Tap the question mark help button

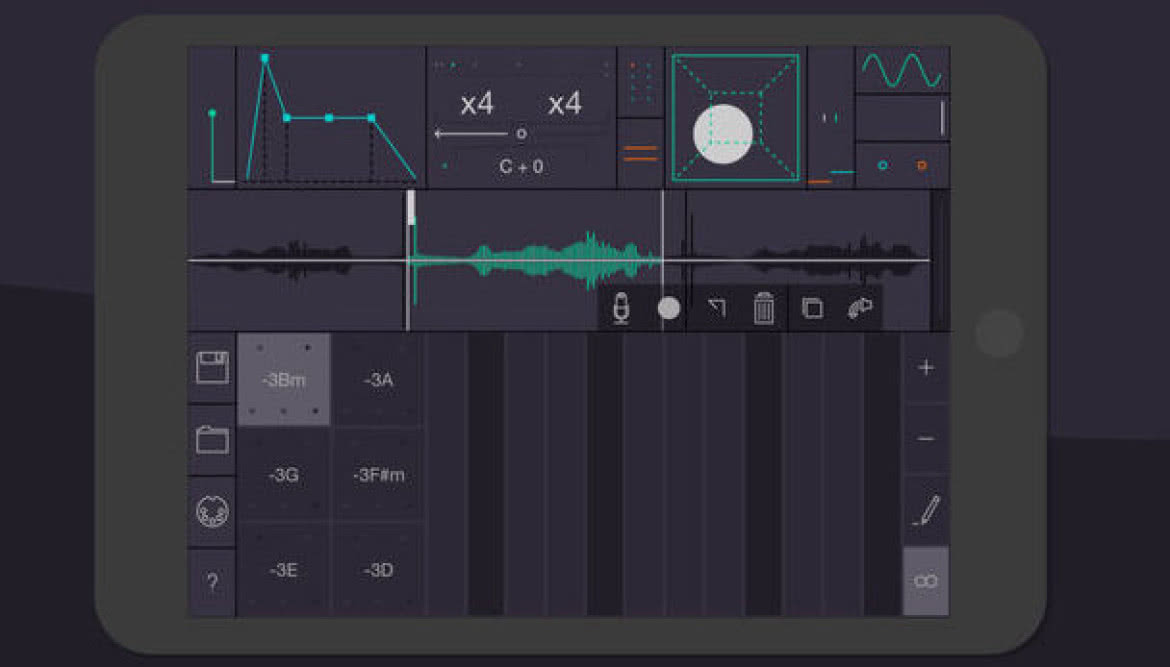(212, 582)
